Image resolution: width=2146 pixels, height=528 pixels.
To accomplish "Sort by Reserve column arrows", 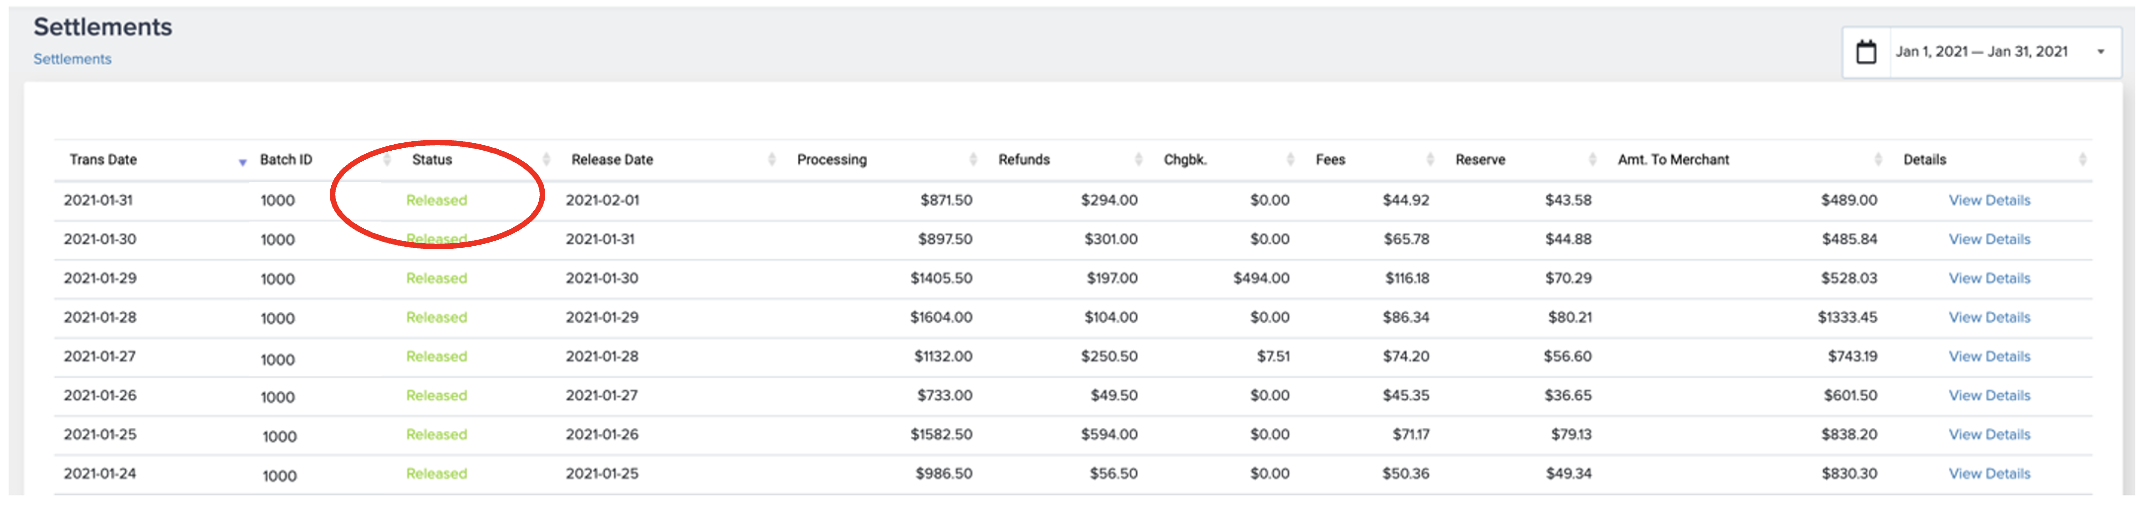I will 1592,160.
